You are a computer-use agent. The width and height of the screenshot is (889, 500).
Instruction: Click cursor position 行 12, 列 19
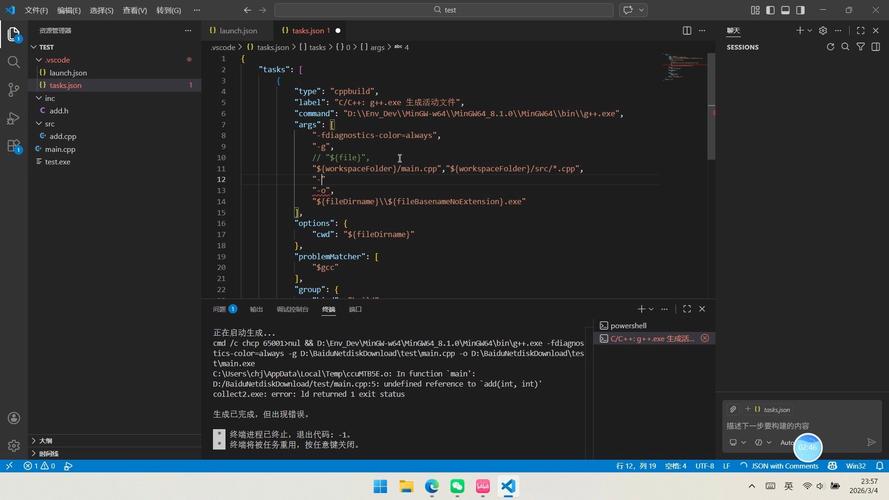pos(636,466)
